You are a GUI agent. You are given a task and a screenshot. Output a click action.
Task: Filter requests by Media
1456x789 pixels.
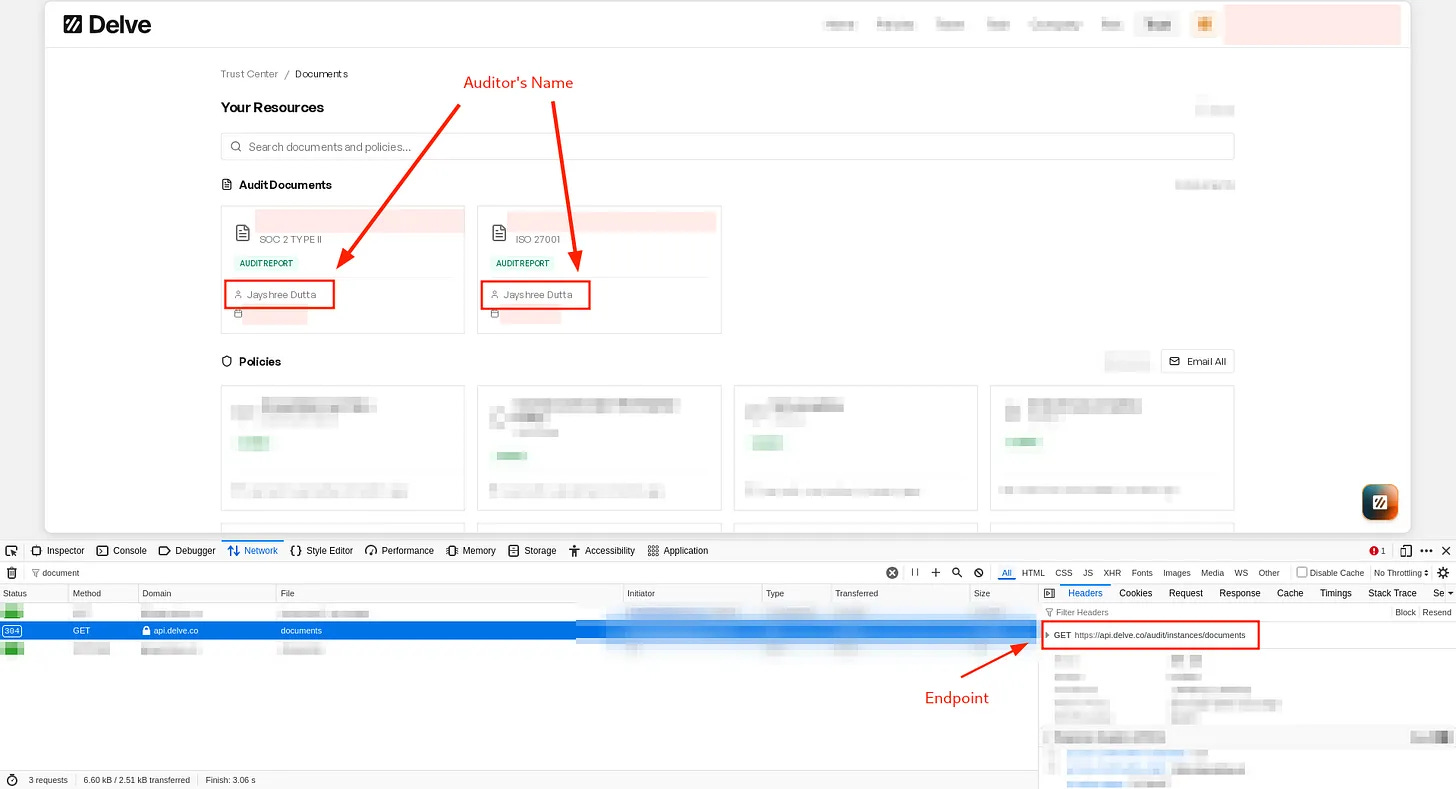(1212, 573)
